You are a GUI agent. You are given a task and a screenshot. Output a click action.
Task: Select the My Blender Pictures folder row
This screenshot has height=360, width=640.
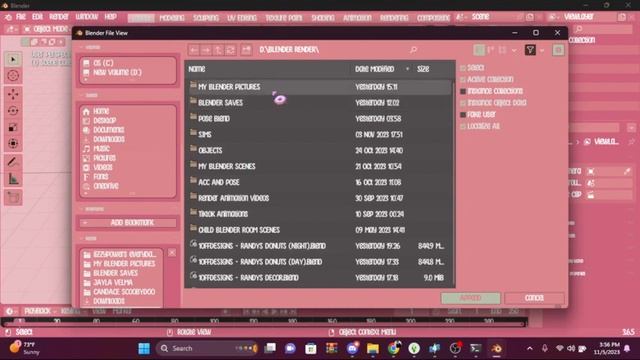click(318, 87)
